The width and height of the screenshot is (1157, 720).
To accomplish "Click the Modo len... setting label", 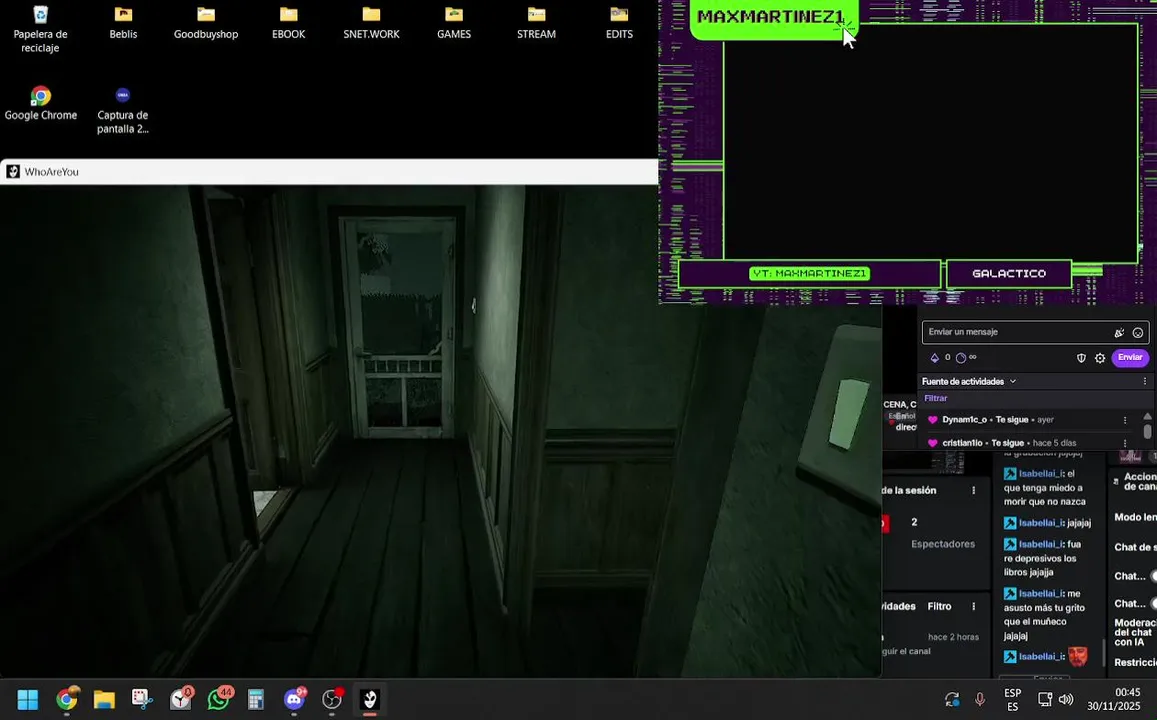I will click(x=1135, y=517).
